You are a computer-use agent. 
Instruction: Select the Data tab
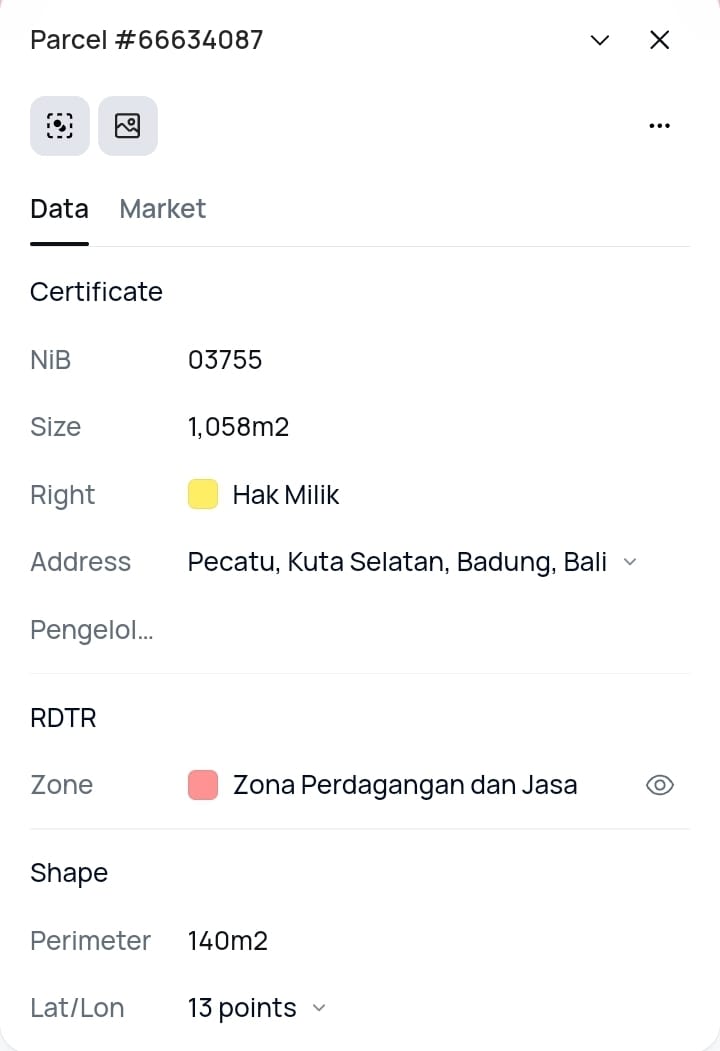click(59, 208)
